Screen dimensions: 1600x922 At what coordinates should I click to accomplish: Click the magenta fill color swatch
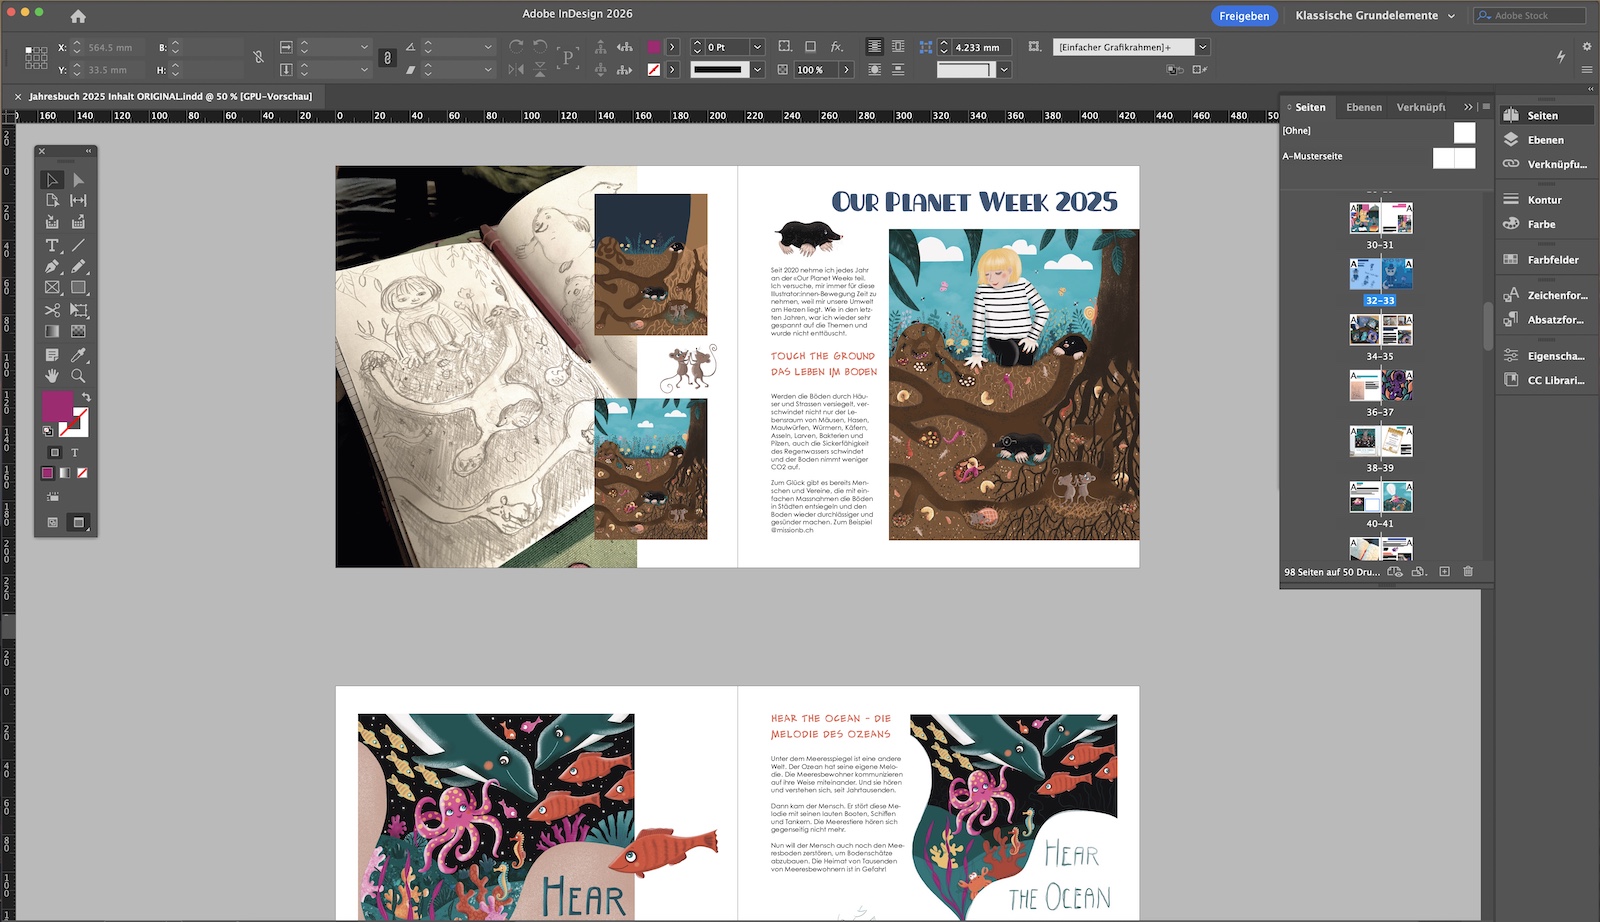(56, 406)
